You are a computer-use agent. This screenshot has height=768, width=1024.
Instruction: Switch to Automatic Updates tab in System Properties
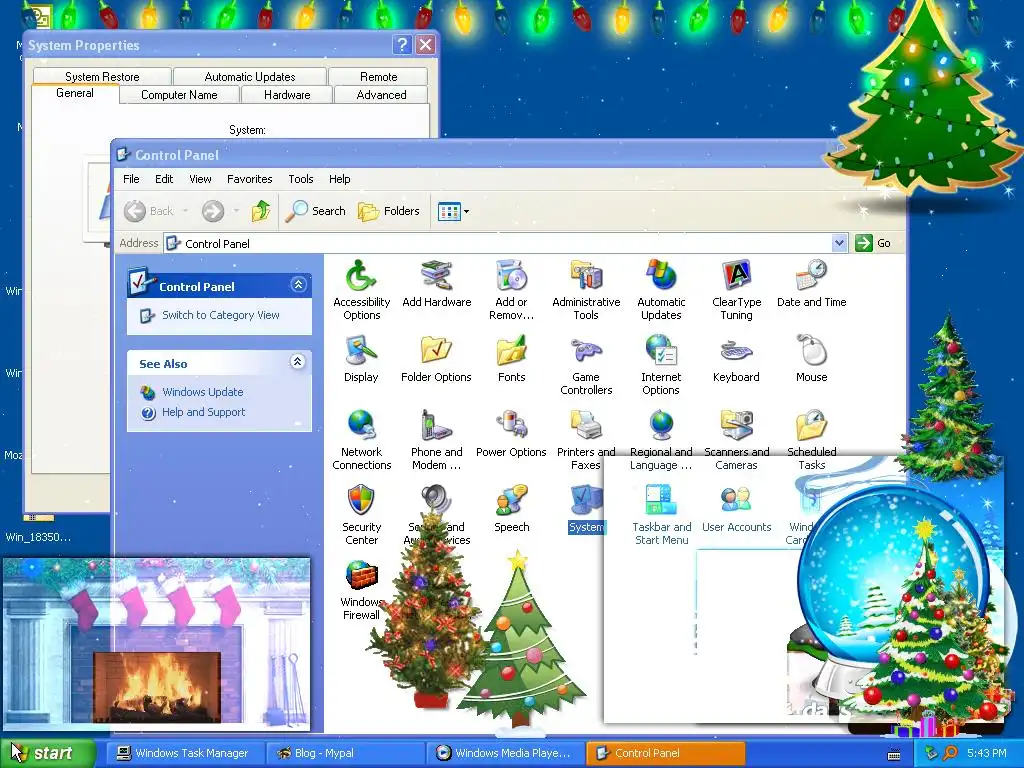249,76
